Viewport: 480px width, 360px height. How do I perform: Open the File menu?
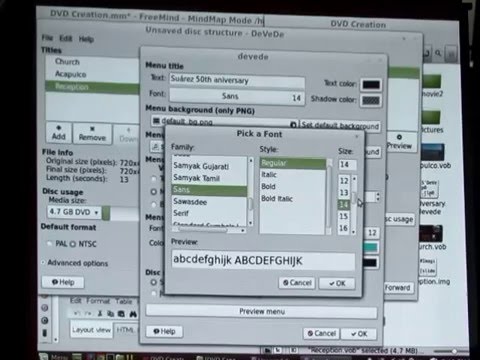[47, 38]
